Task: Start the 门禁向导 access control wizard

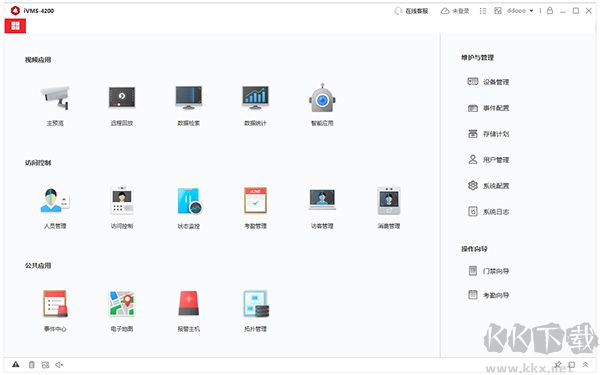Action: click(x=488, y=271)
